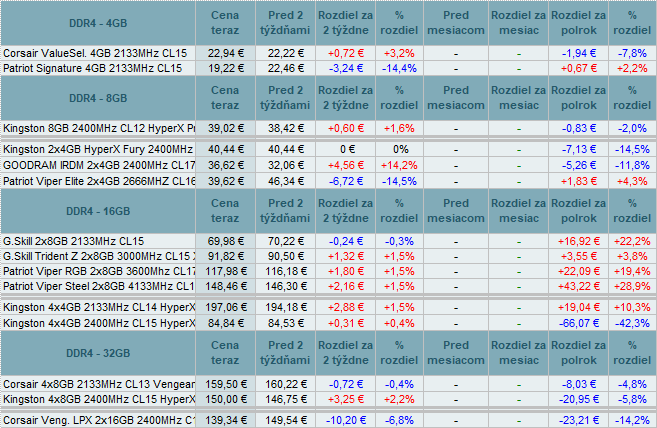Click the G.Skill Trident Z 2x8GB 3000MHz row name
Image resolution: width=657 pixels, height=428 pixels.
pos(99,256)
